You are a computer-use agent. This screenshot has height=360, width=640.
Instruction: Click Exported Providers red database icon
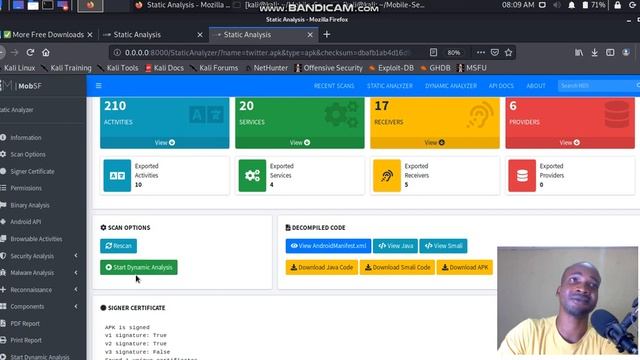click(x=522, y=176)
